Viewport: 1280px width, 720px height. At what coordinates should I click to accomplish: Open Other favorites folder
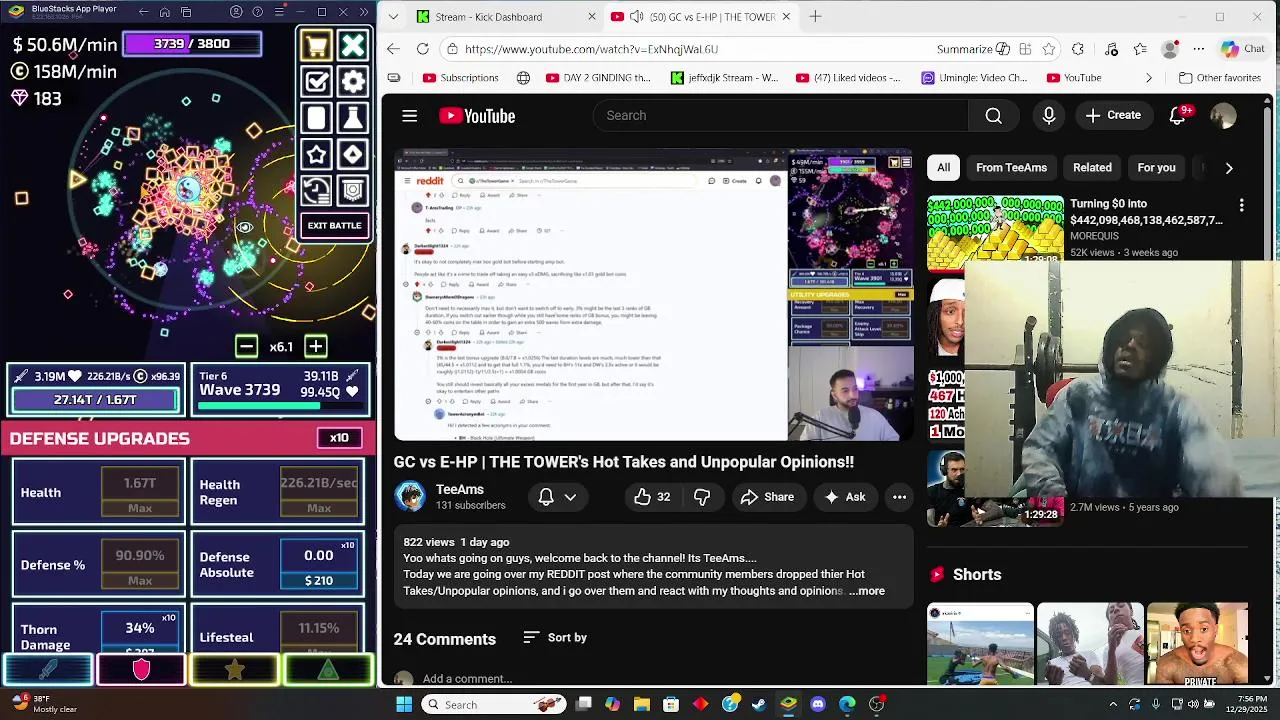coord(1219,78)
